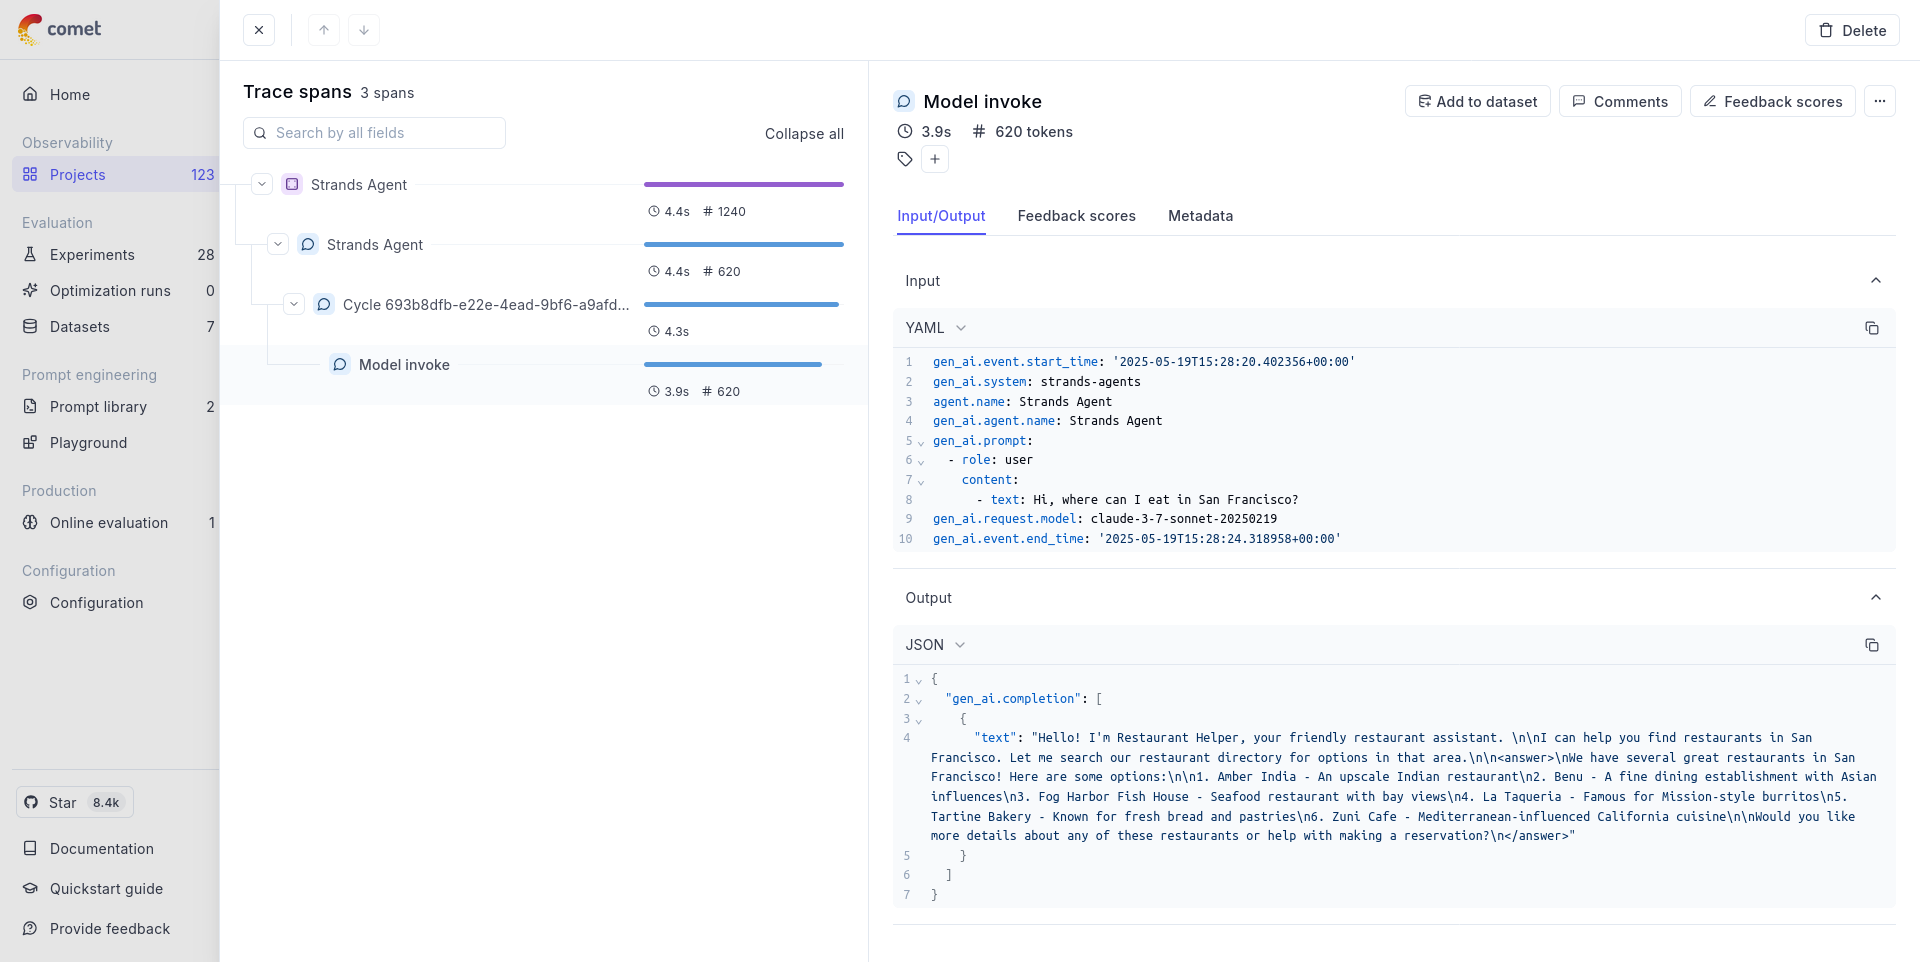Open the Comet logo home link
Image resolution: width=1920 pixels, height=962 pixels.
click(60, 29)
